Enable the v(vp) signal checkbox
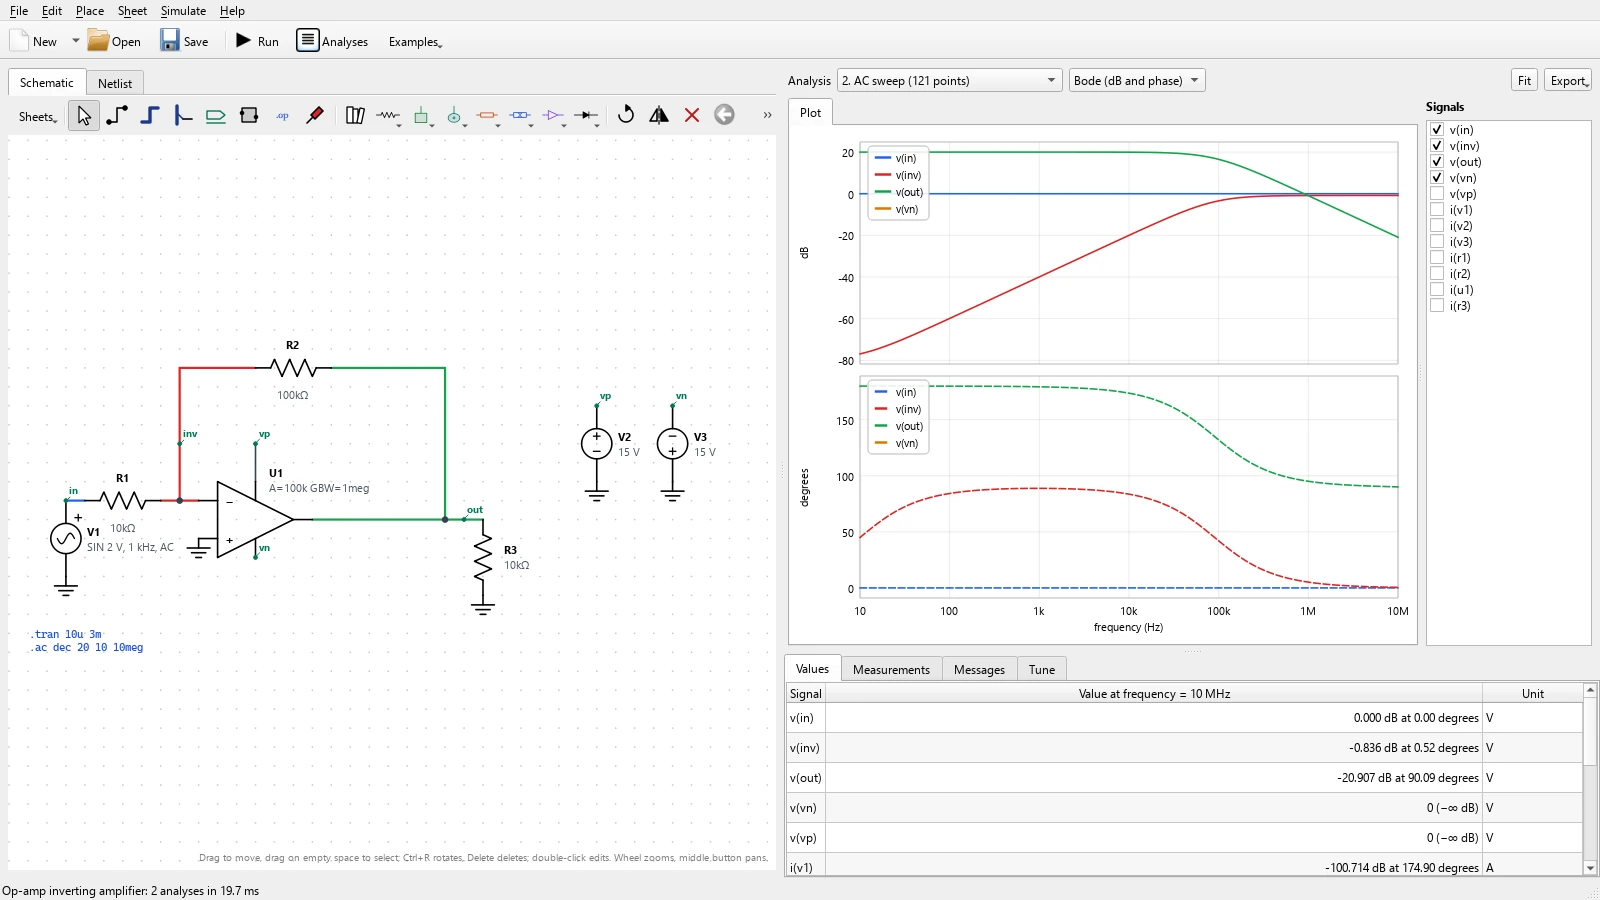Image resolution: width=1600 pixels, height=900 pixels. tap(1437, 194)
